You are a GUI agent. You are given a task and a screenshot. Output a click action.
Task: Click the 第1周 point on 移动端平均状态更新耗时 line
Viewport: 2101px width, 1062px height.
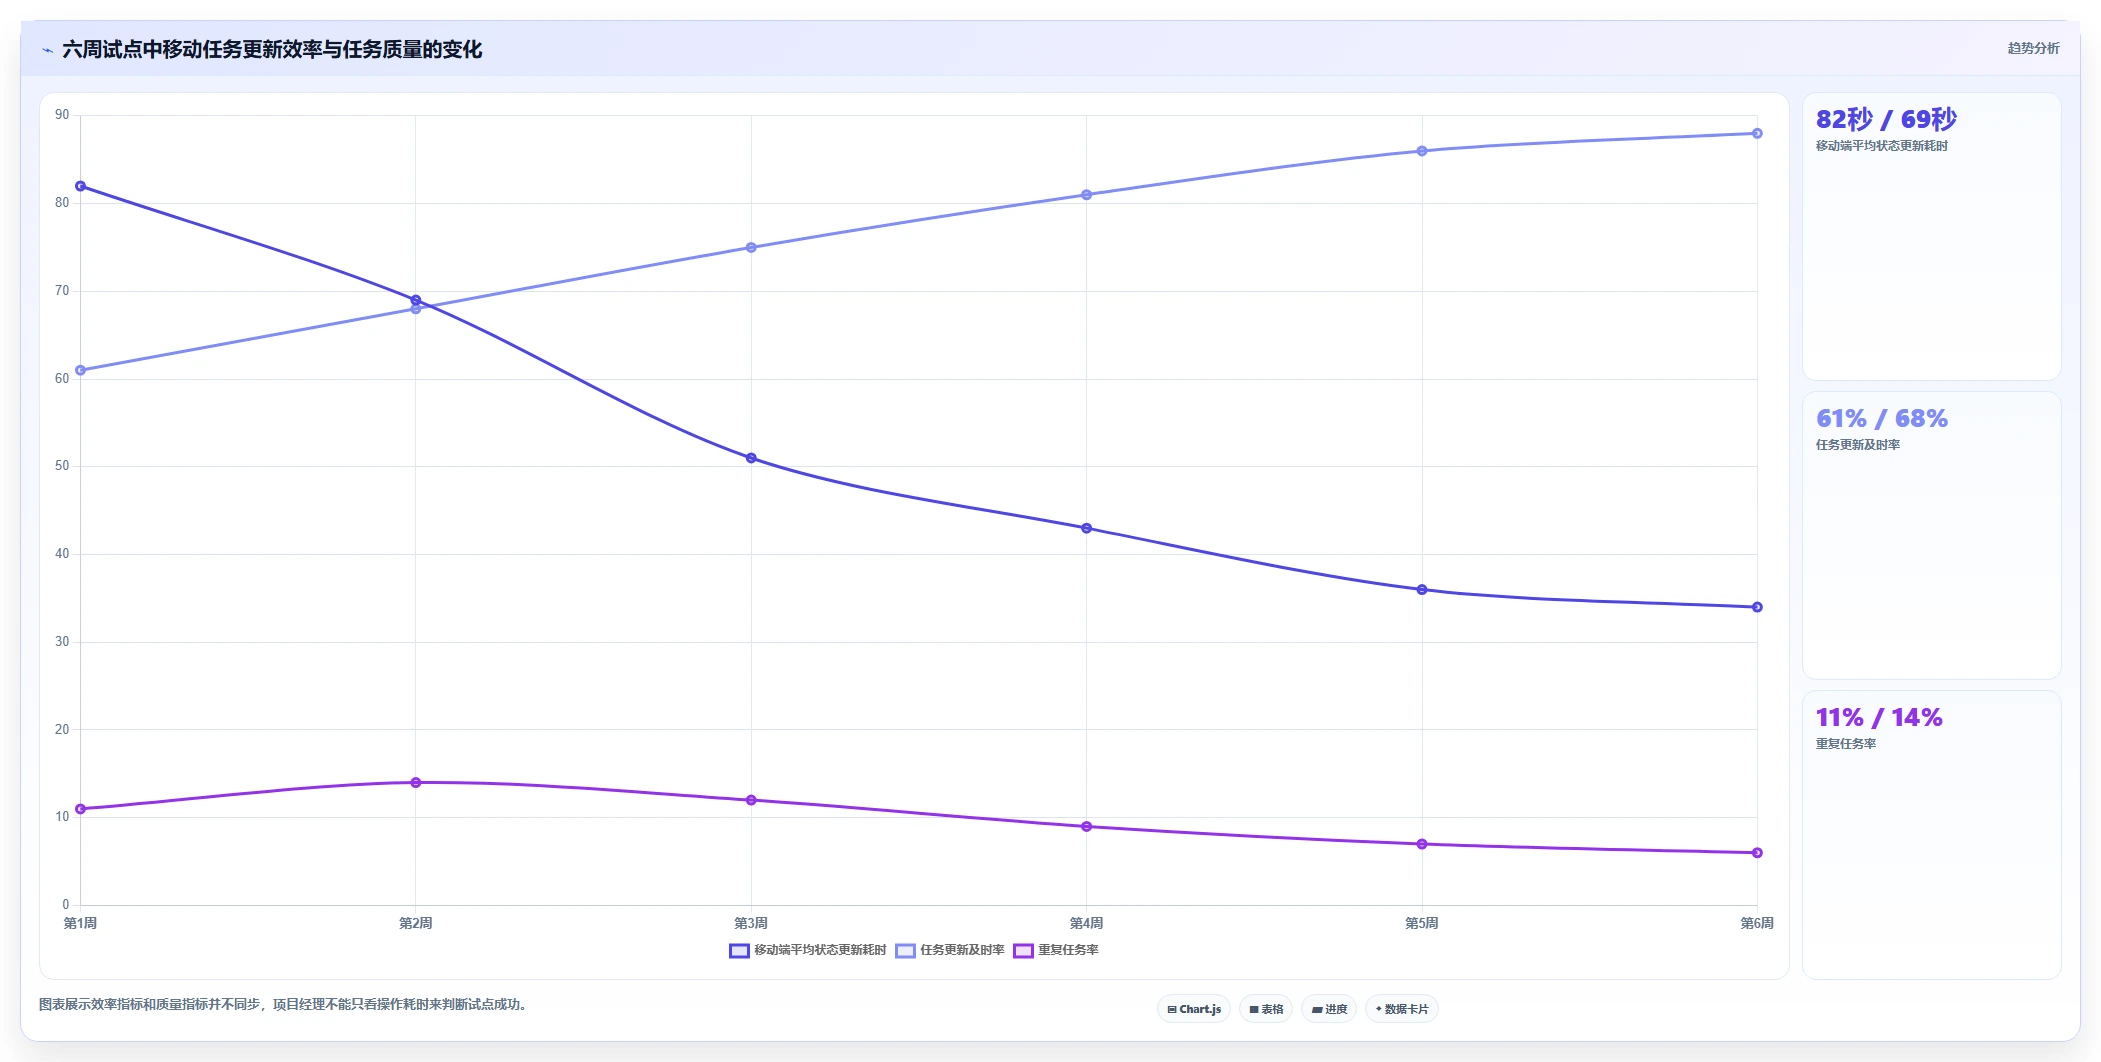[x=81, y=186]
